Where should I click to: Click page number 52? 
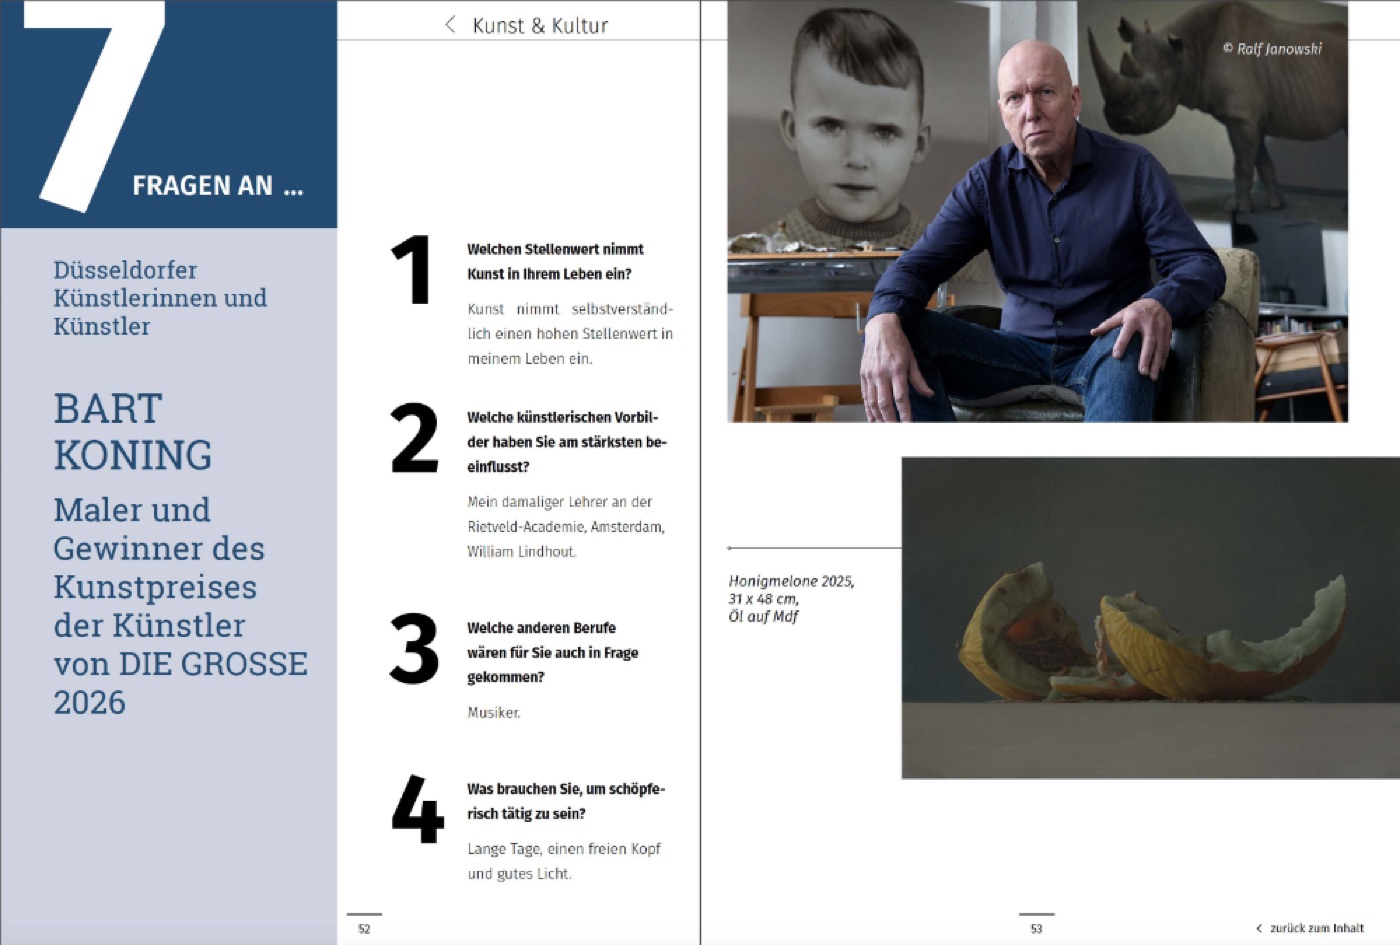pos(364,928)
